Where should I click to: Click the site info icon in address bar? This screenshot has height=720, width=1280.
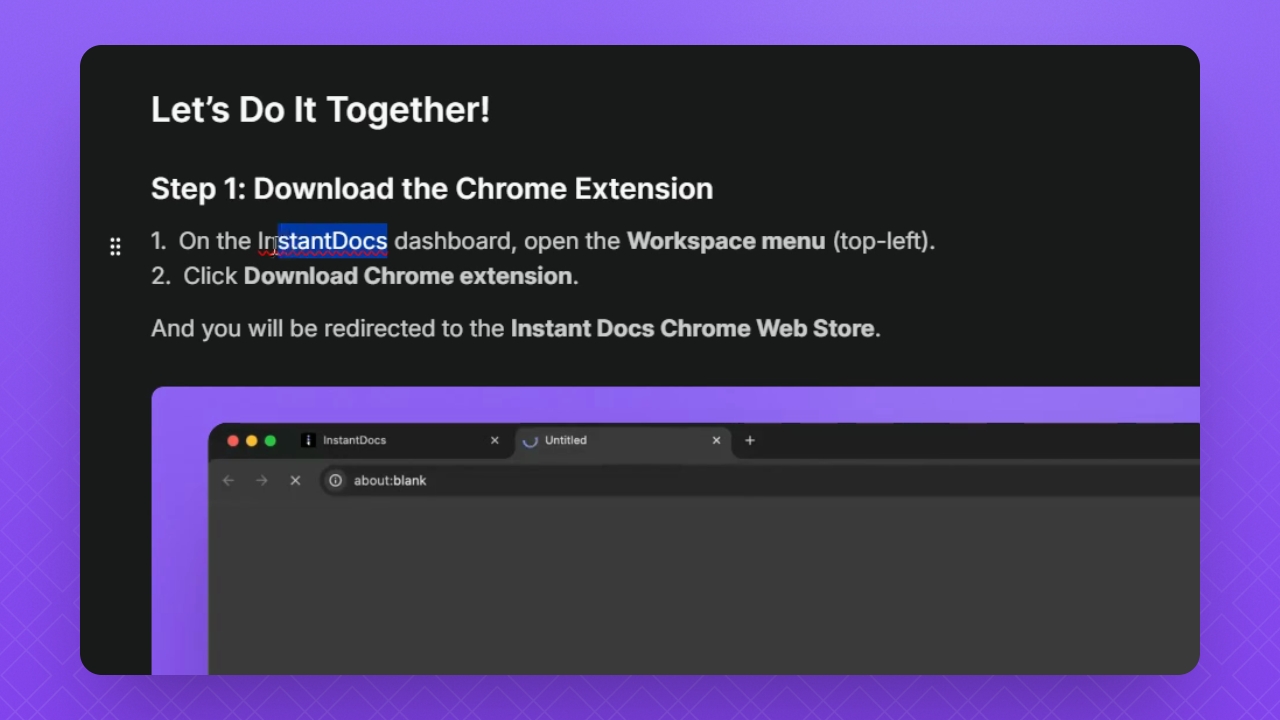[336, 481]
